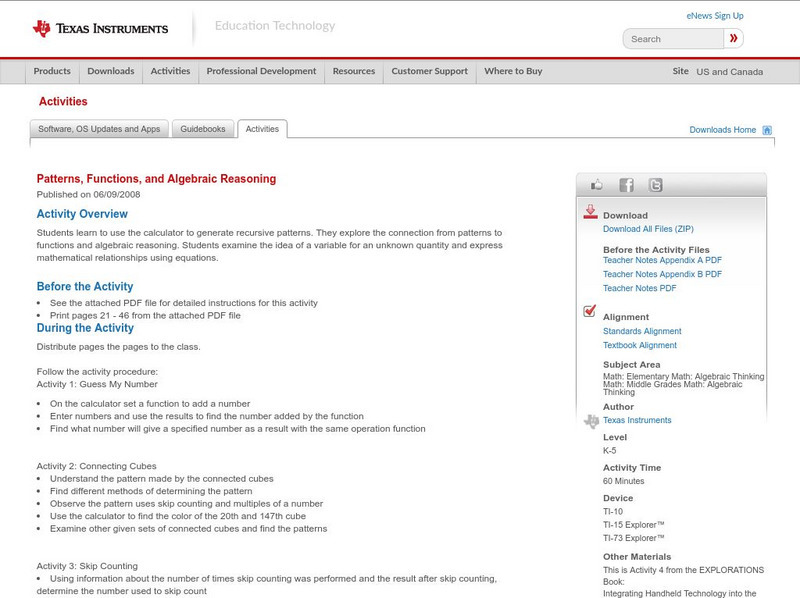
Task: Click the thumbs-up like icon
Action: [596, 185]
